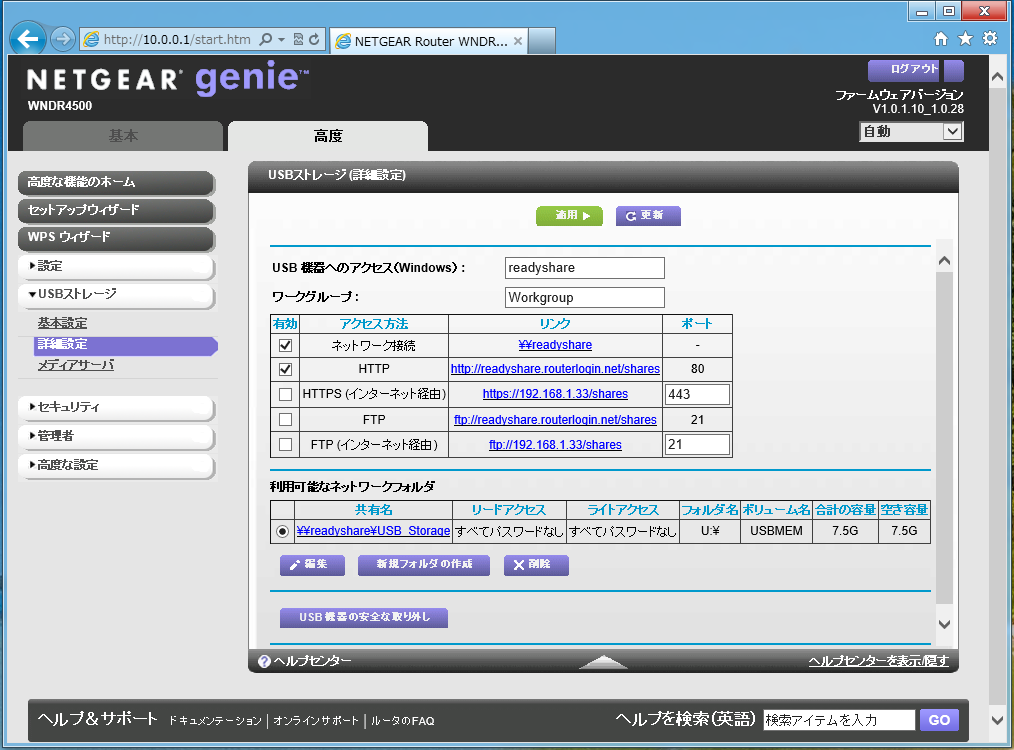Screen dimensions: 1014x750
Task: Click the help center question mark icon
Action: 264,661
